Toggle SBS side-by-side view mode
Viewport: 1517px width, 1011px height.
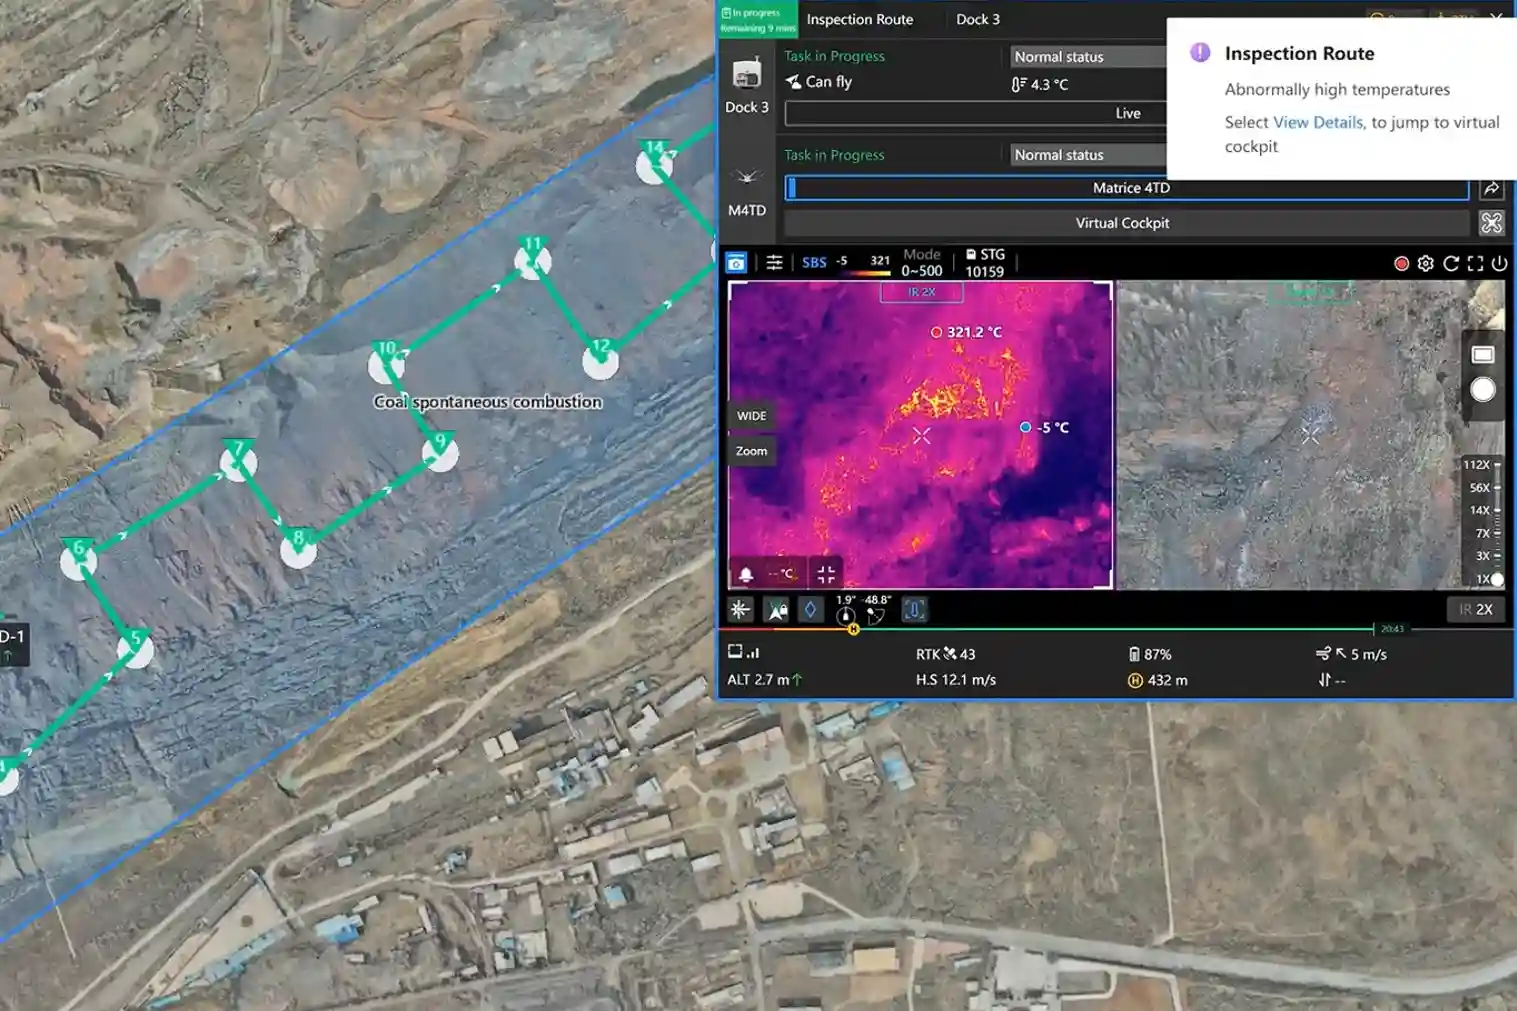(813, 262)
